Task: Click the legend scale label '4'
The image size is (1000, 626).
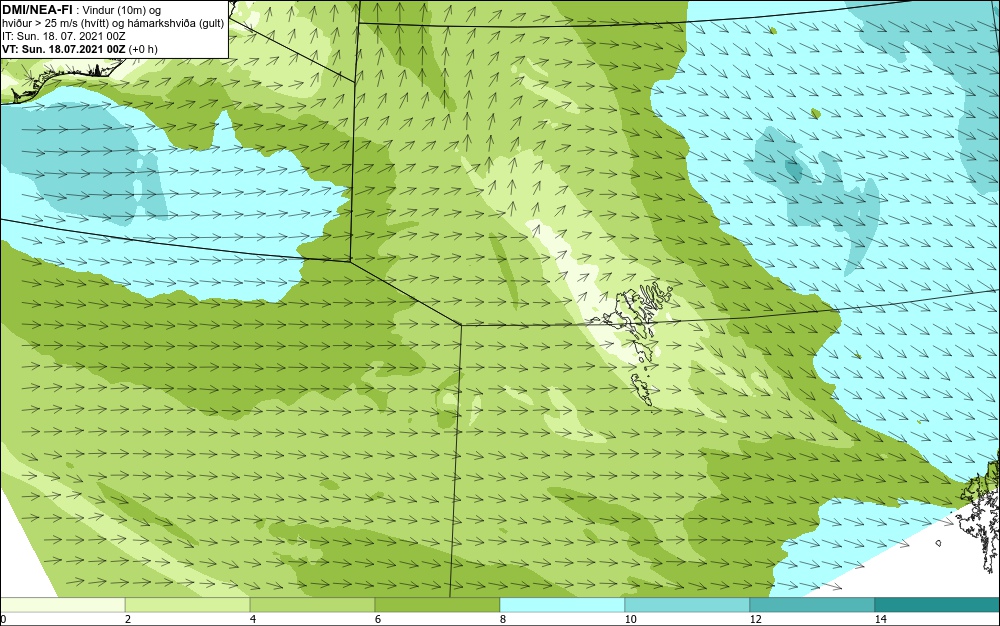Action: 253,619
